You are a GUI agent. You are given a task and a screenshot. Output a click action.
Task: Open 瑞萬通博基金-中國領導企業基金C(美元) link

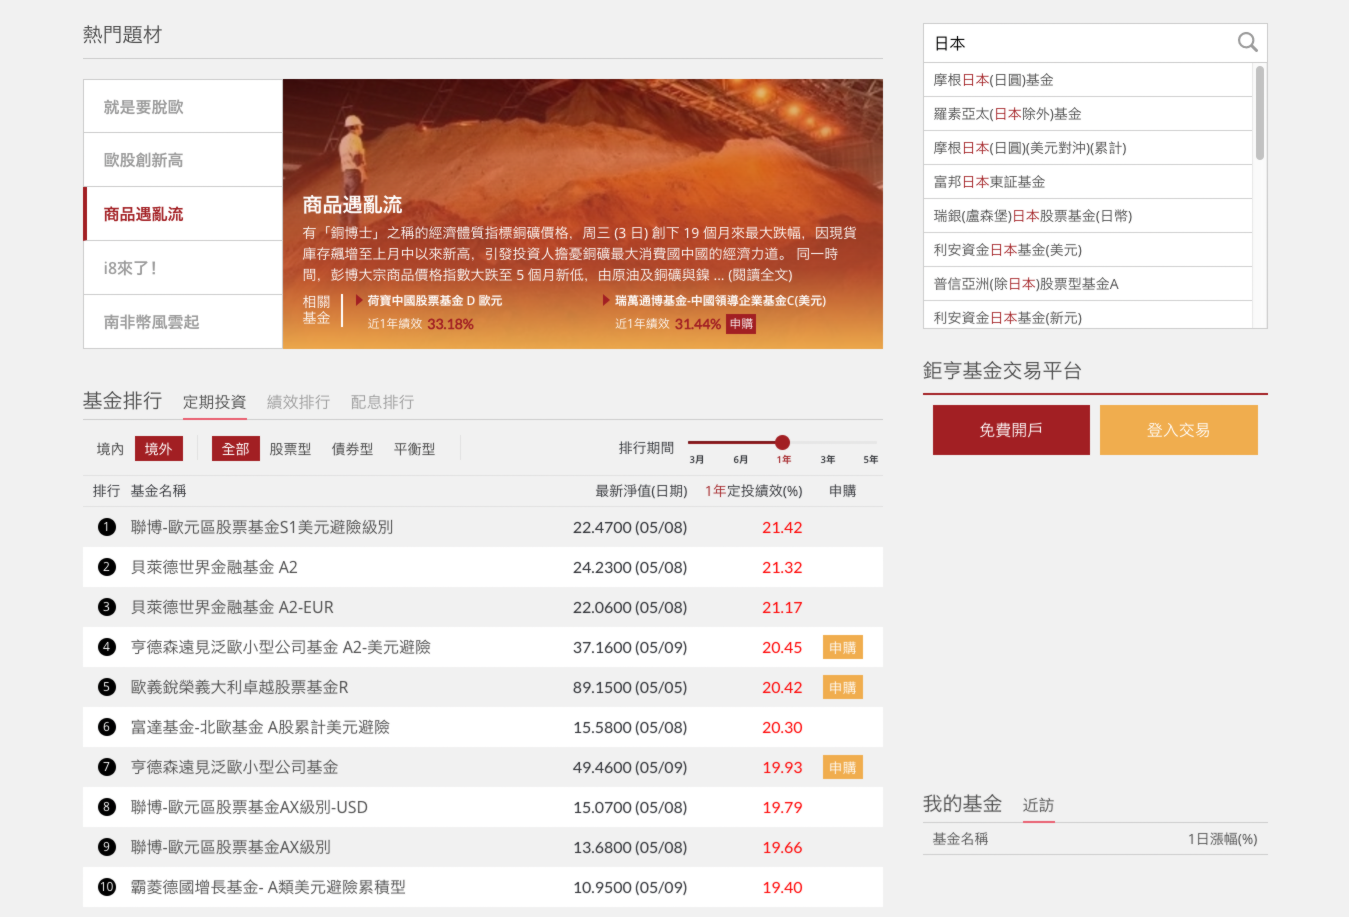coord(720,300)
